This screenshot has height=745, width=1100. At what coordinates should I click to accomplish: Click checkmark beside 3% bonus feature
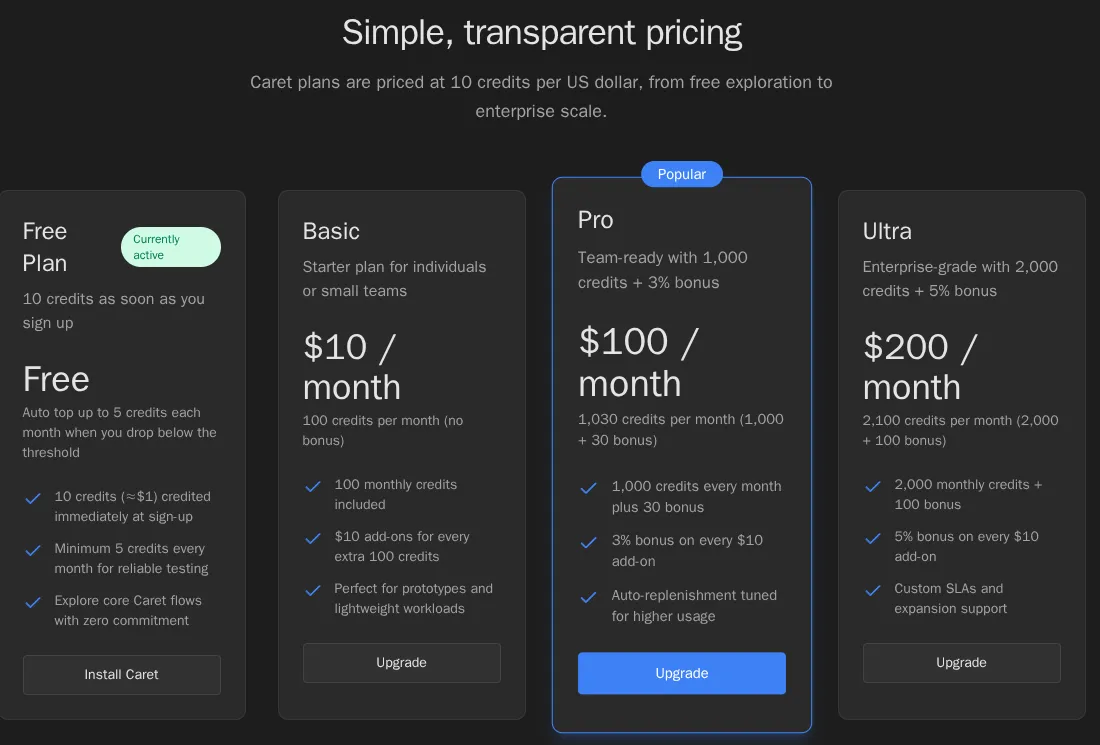[x=589, y=542]
